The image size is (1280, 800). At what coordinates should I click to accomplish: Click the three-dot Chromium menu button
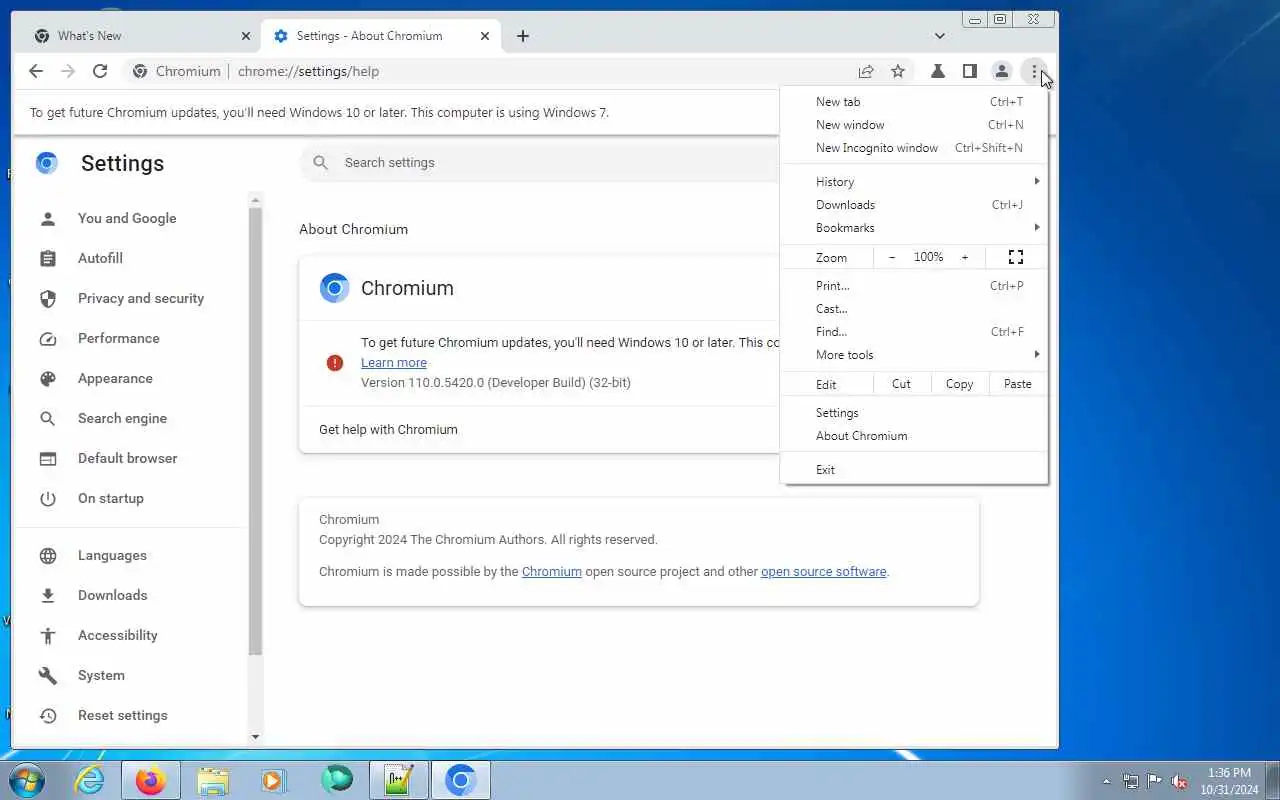point(1034,71)
